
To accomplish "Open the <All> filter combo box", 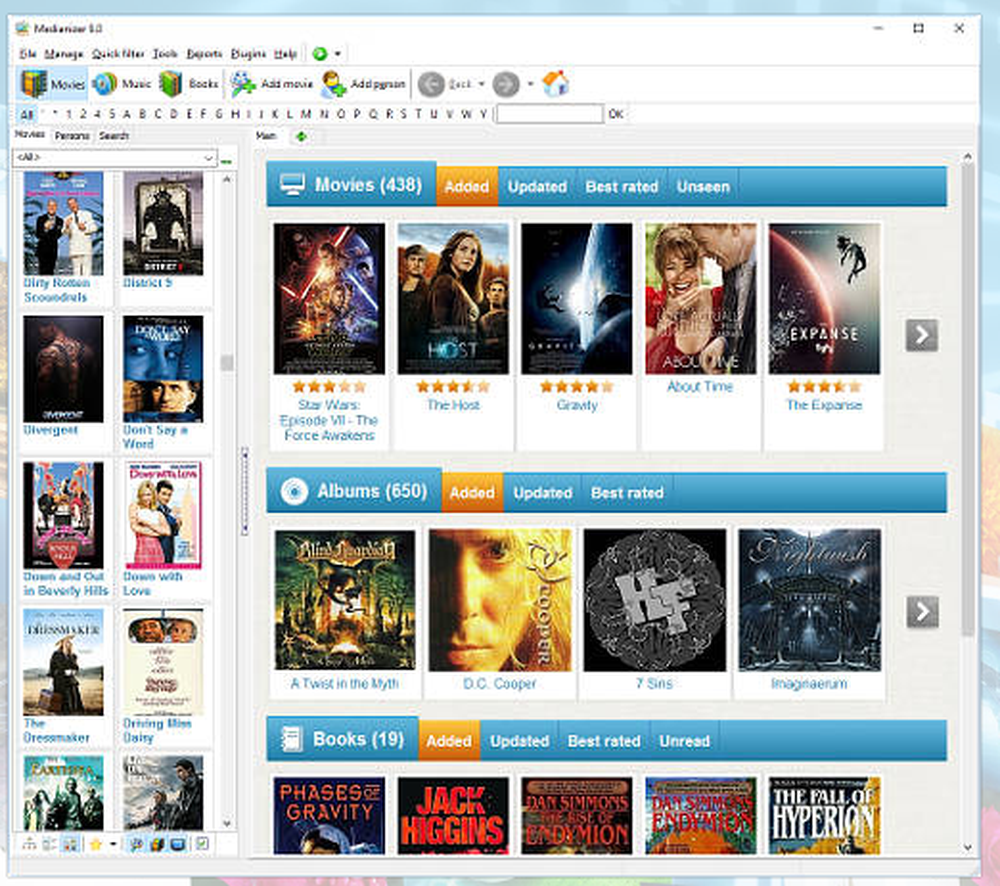I will 115,158.
